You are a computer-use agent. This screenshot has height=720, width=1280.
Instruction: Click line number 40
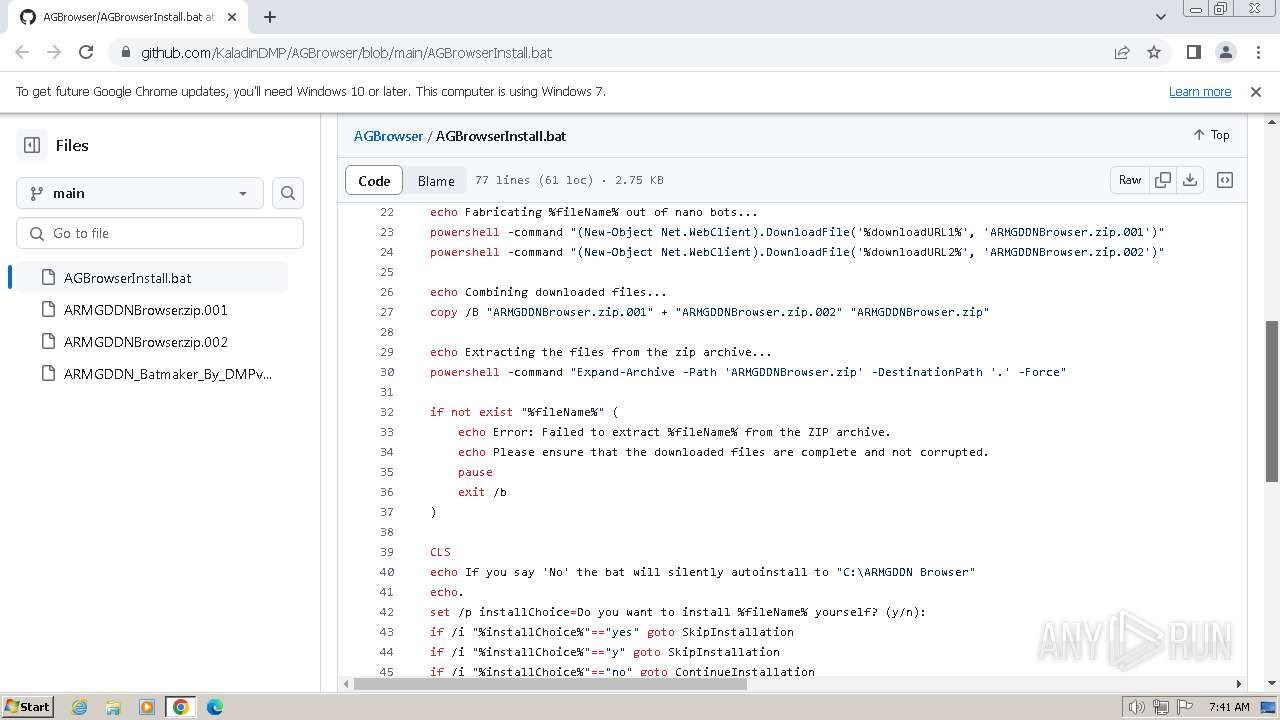[x=387, y=572]
